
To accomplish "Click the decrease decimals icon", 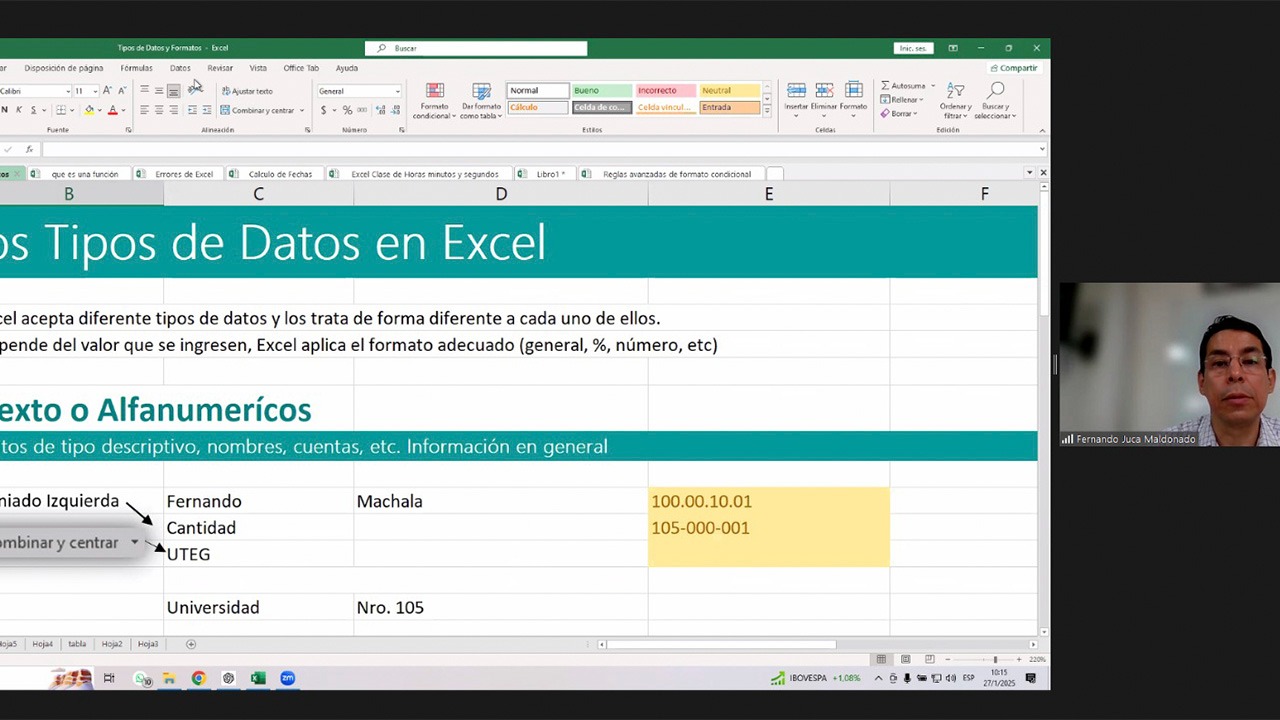I will click(x=395, y=110).
